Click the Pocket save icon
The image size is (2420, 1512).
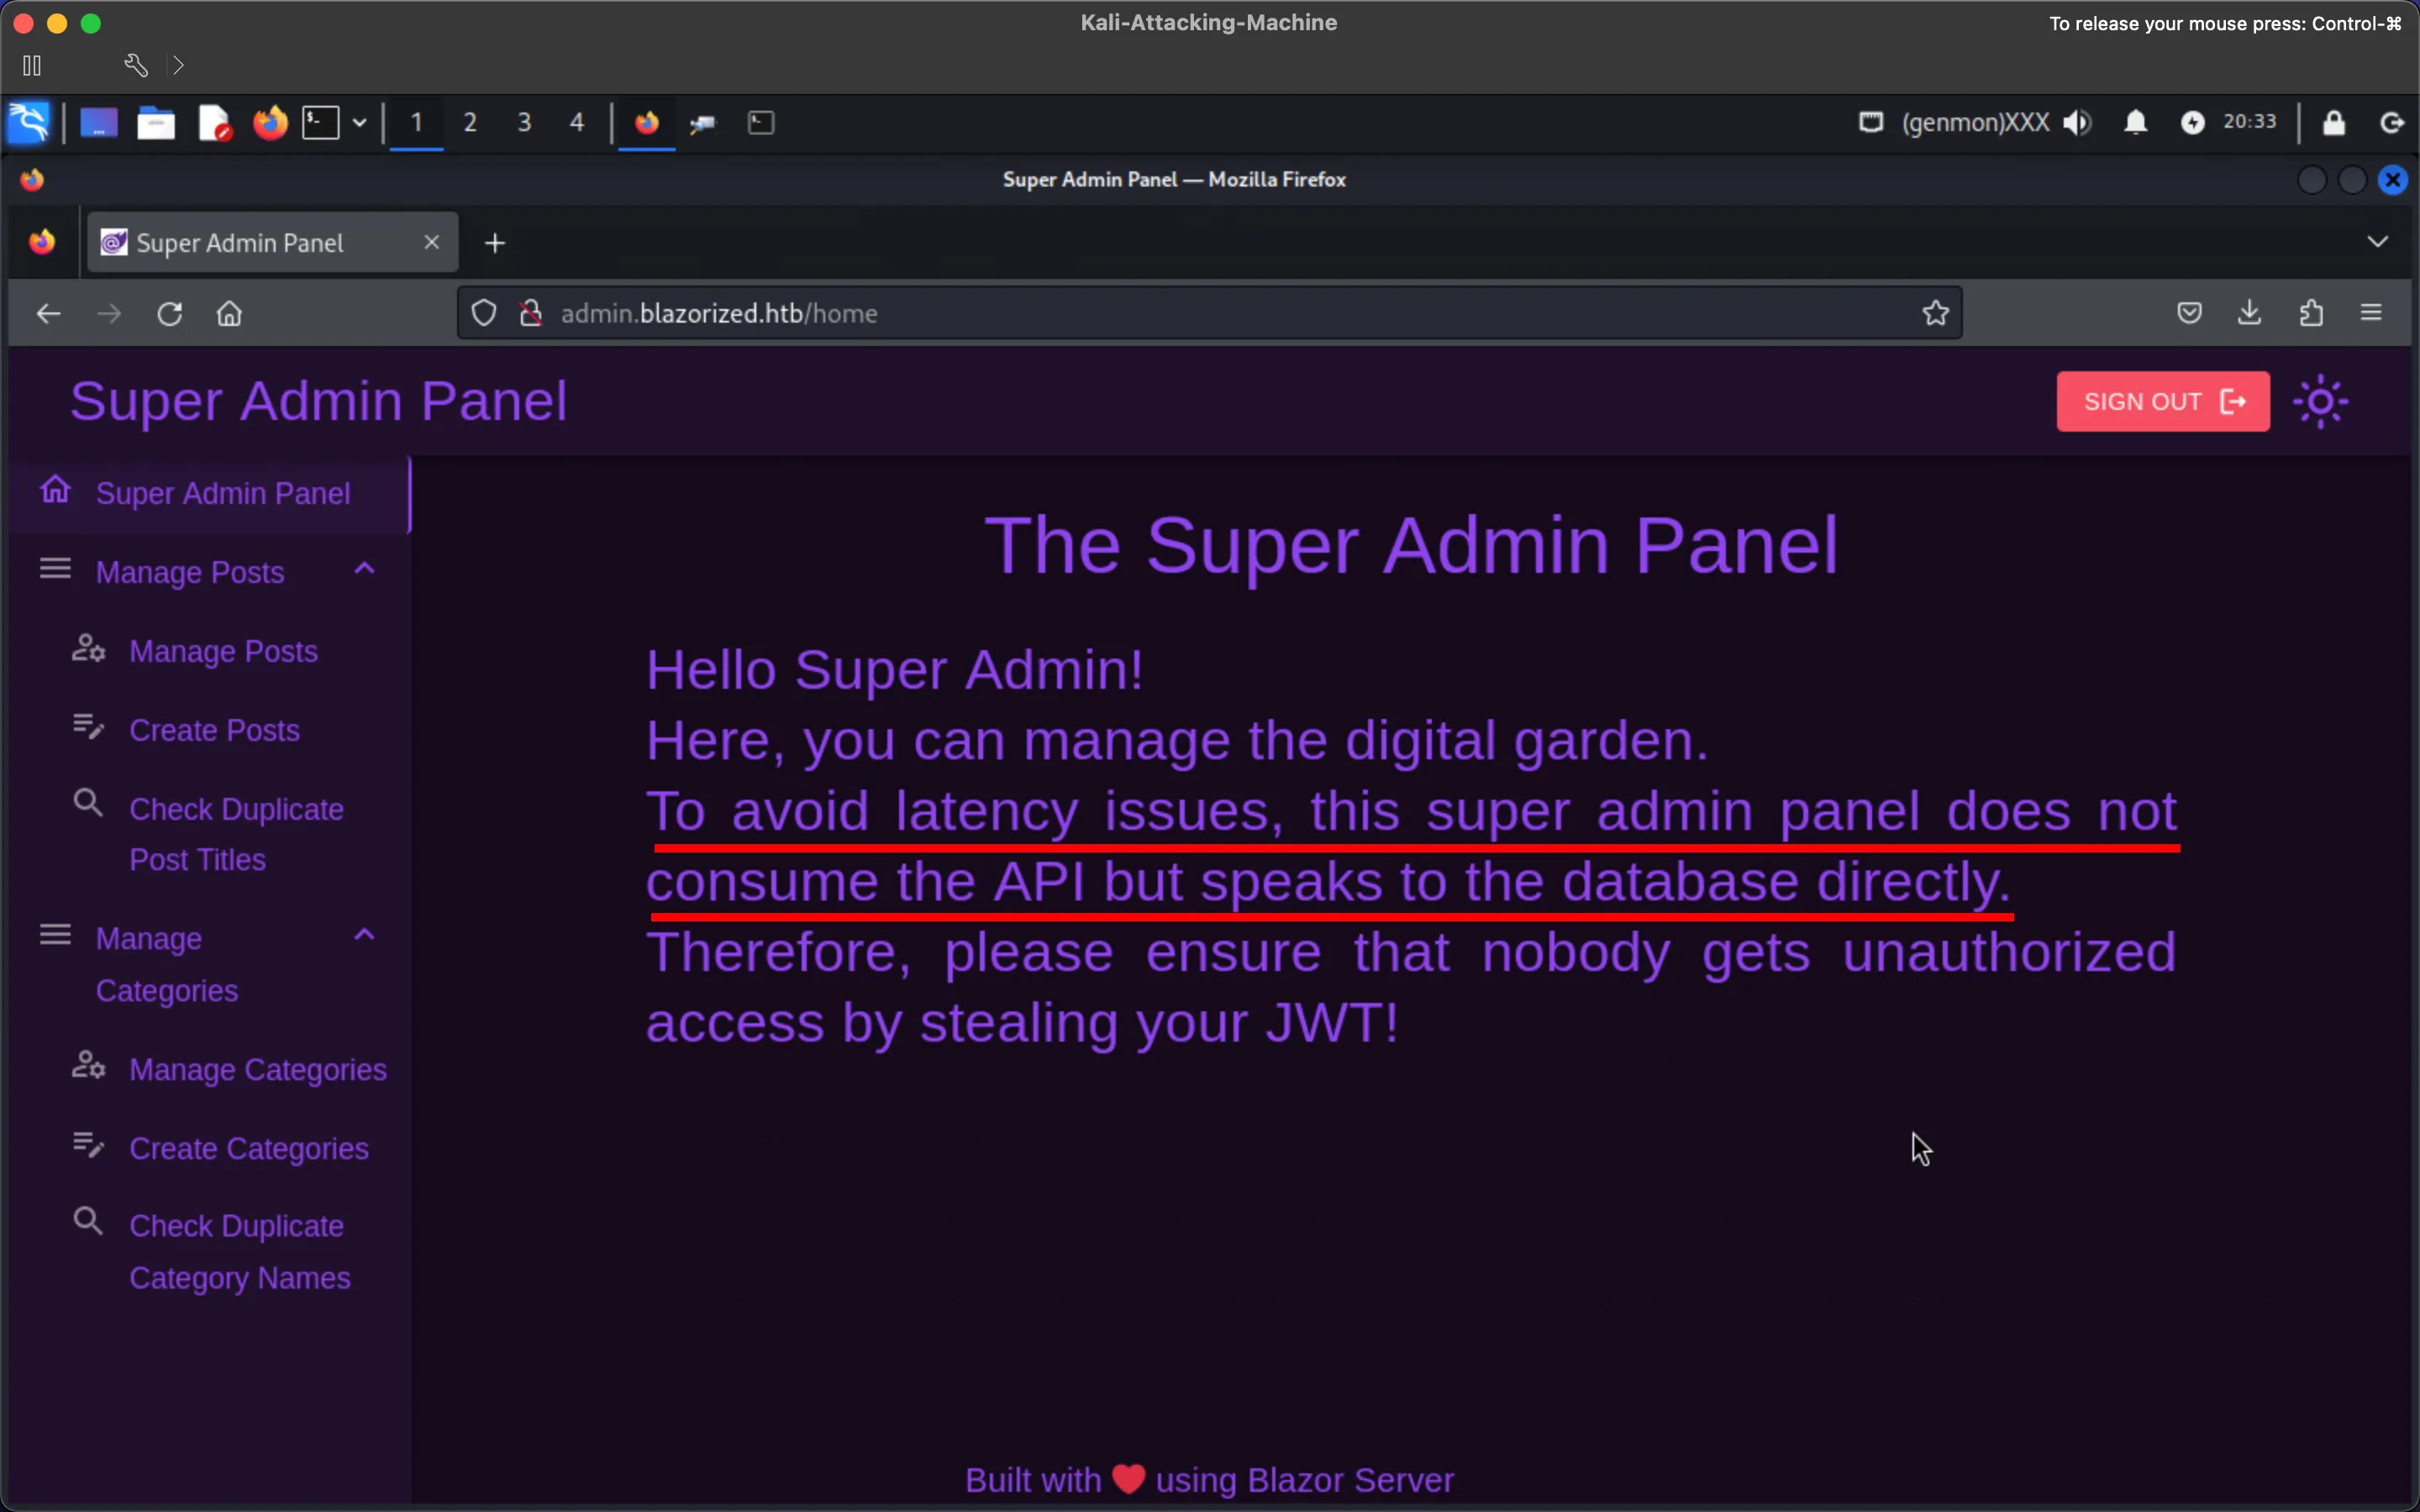tap(2190, 314)
